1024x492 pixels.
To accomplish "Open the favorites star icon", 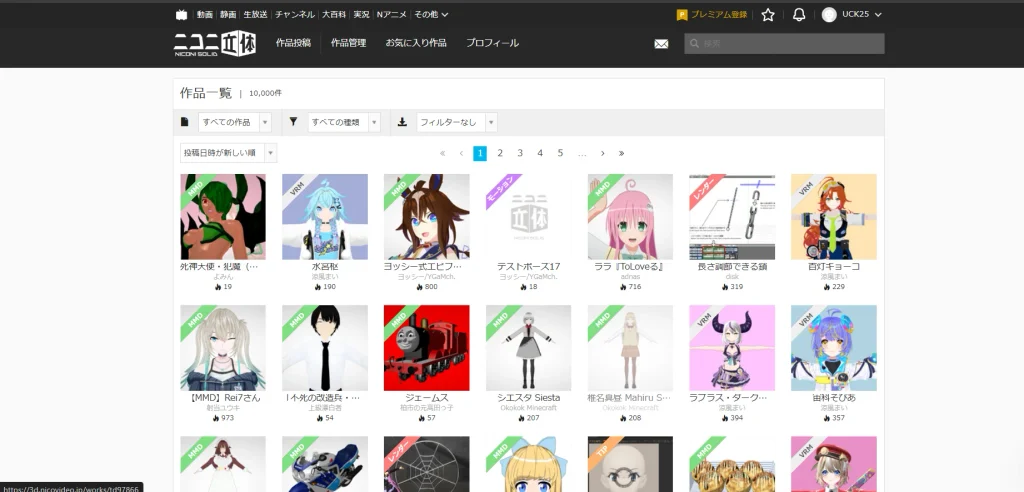I will pos(768,14).
